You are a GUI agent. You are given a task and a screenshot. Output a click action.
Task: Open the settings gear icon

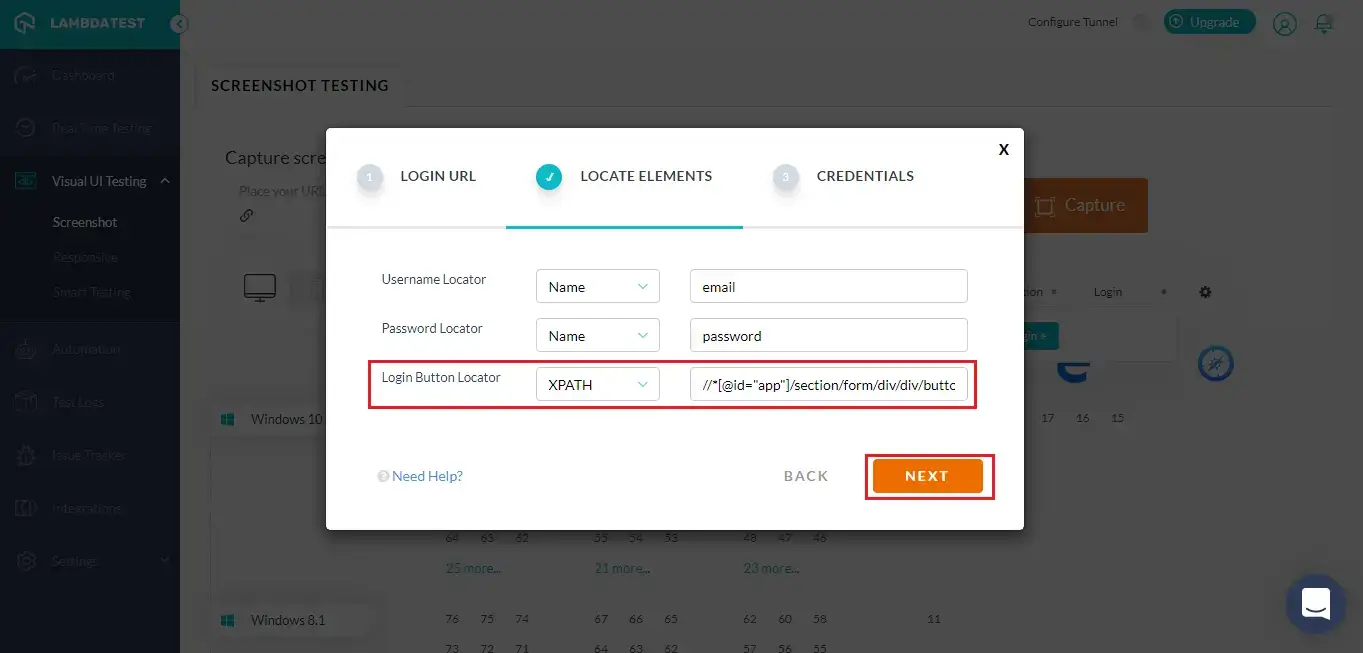coord(1205,292)
